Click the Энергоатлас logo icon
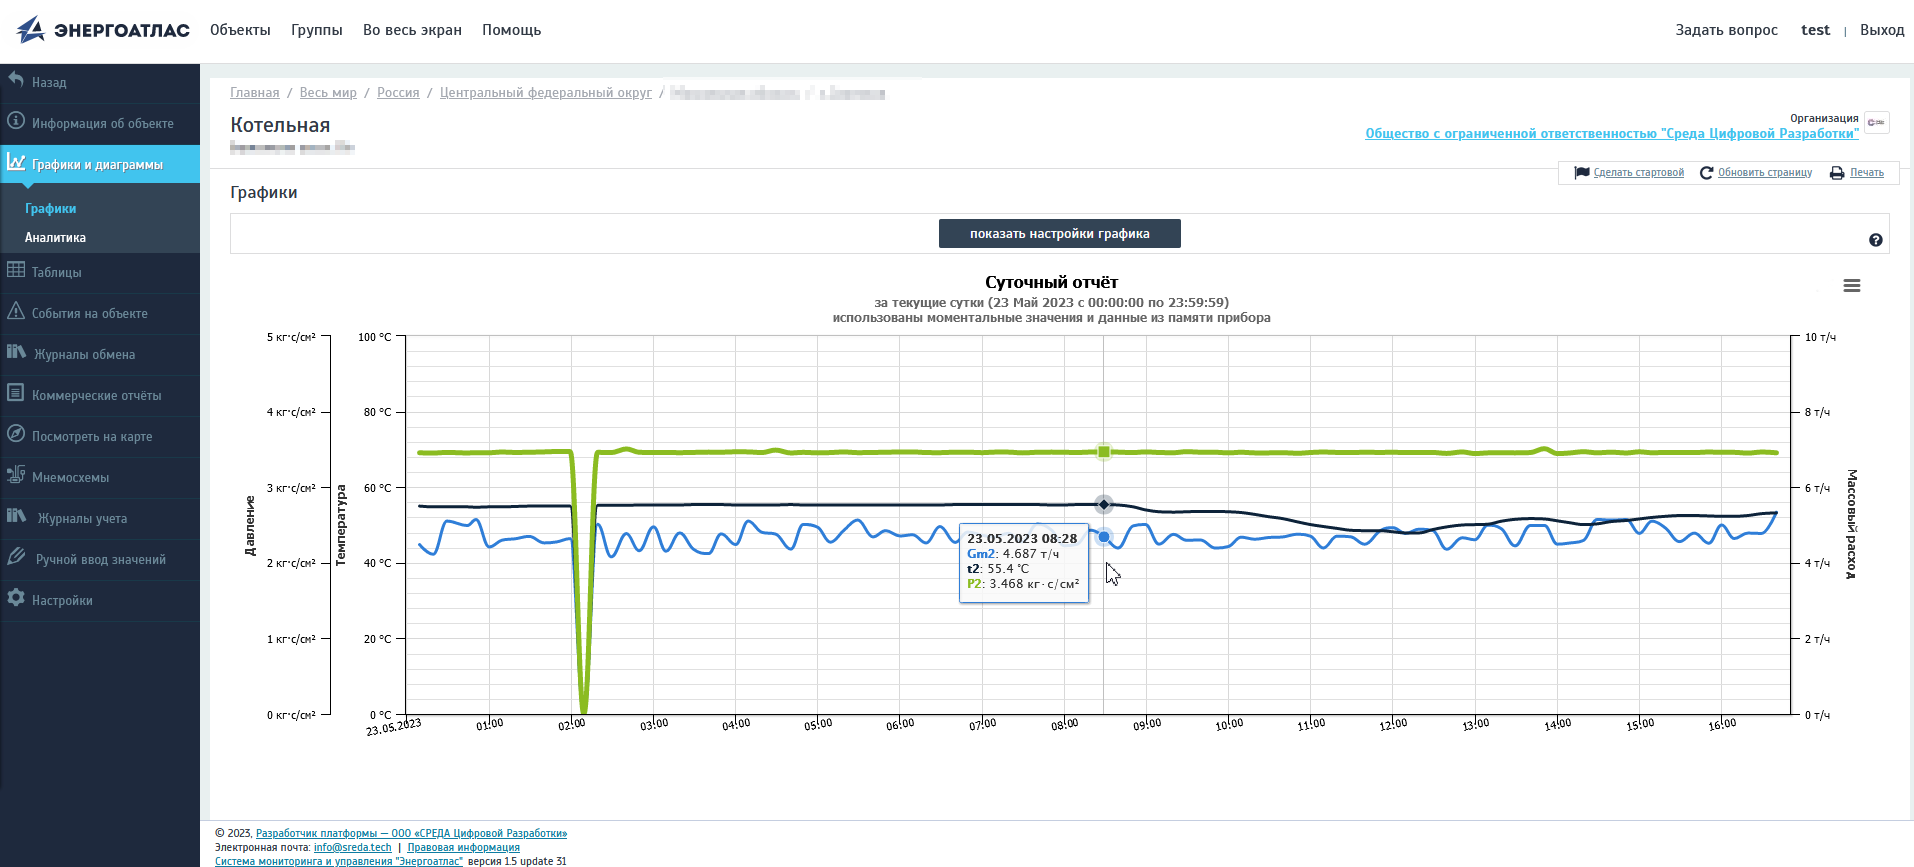This screenshot has width=1914, height=867. pyautogui.click(x=31, y=30)
